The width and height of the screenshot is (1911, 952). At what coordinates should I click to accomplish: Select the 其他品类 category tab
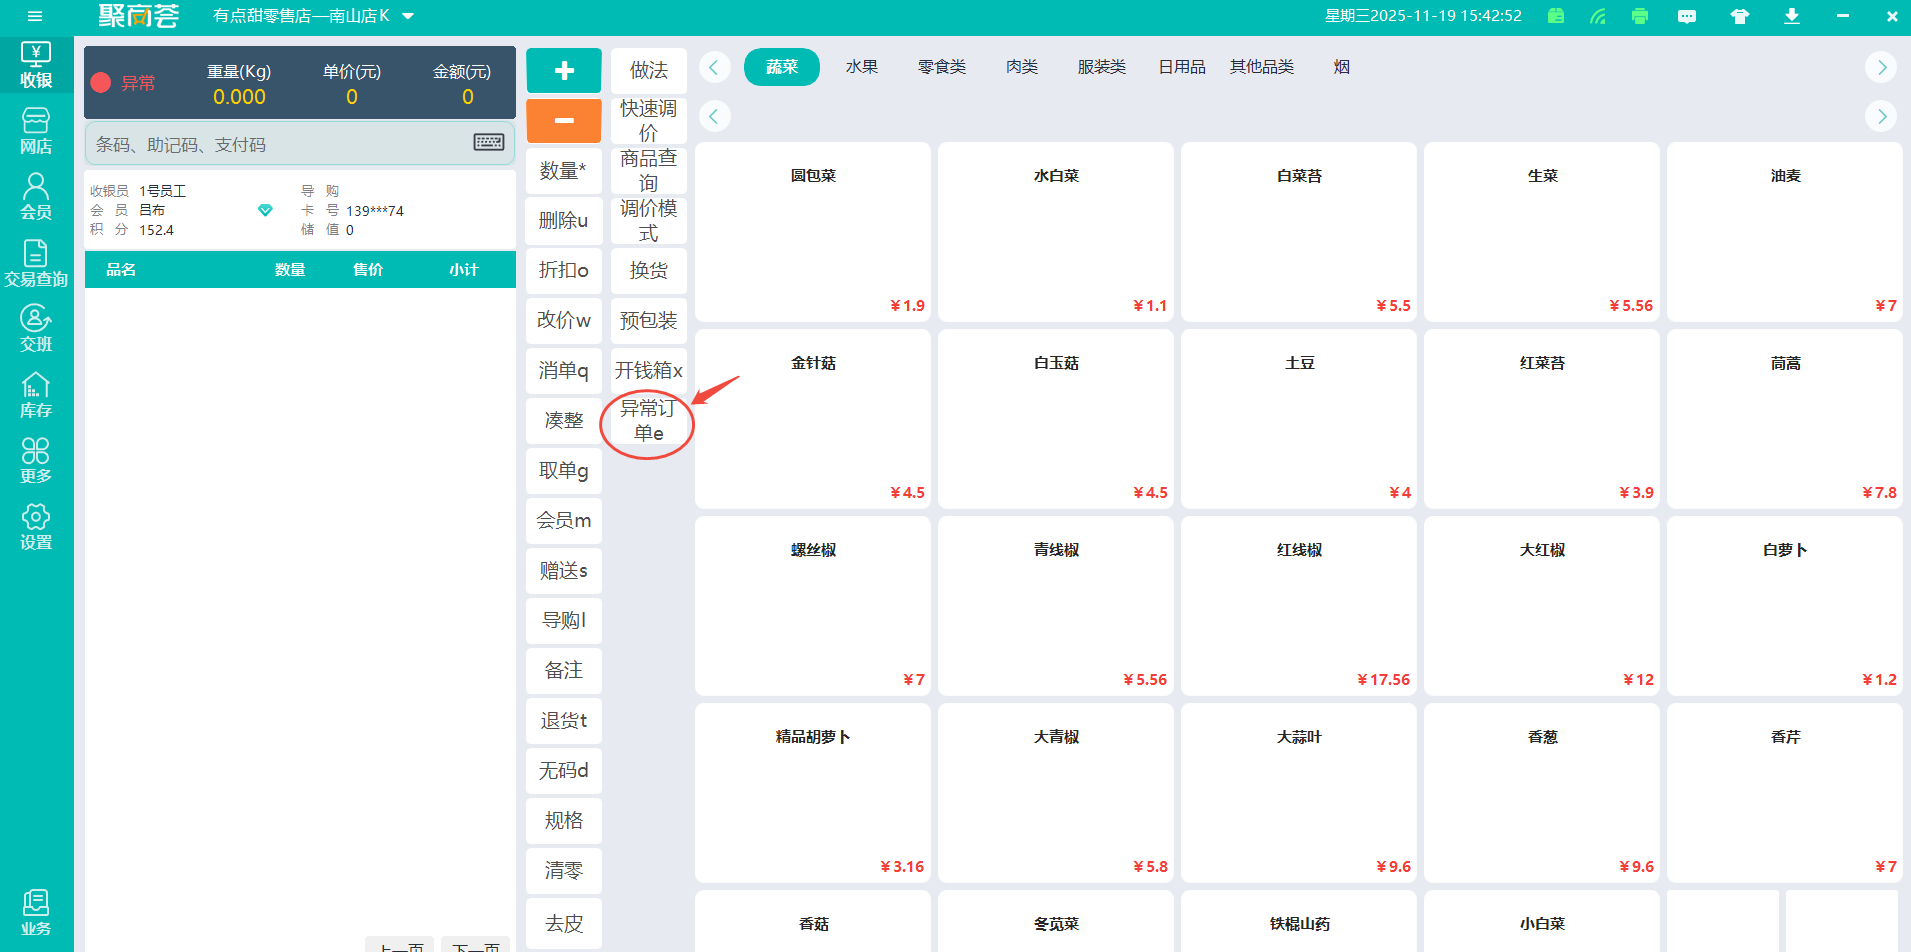[x=1262, y=67]
